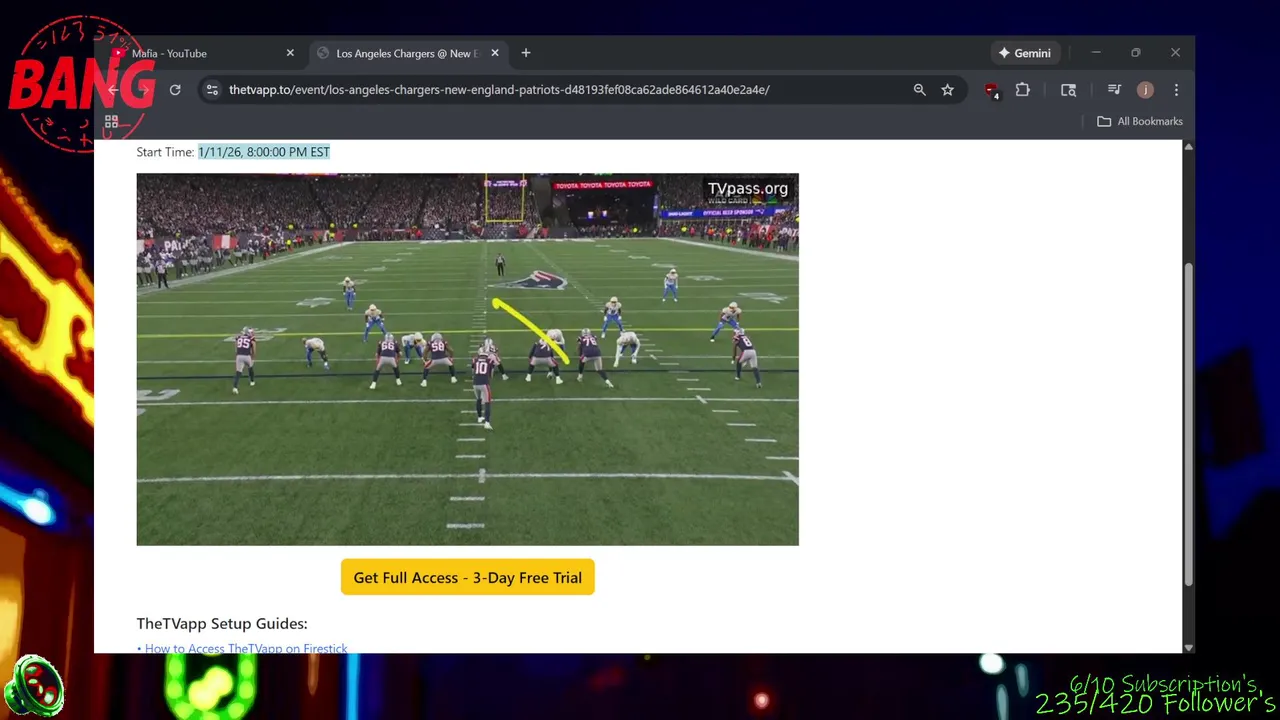
Task: Close the Los Angeles Chargers tab
Action: coord(495,53)
